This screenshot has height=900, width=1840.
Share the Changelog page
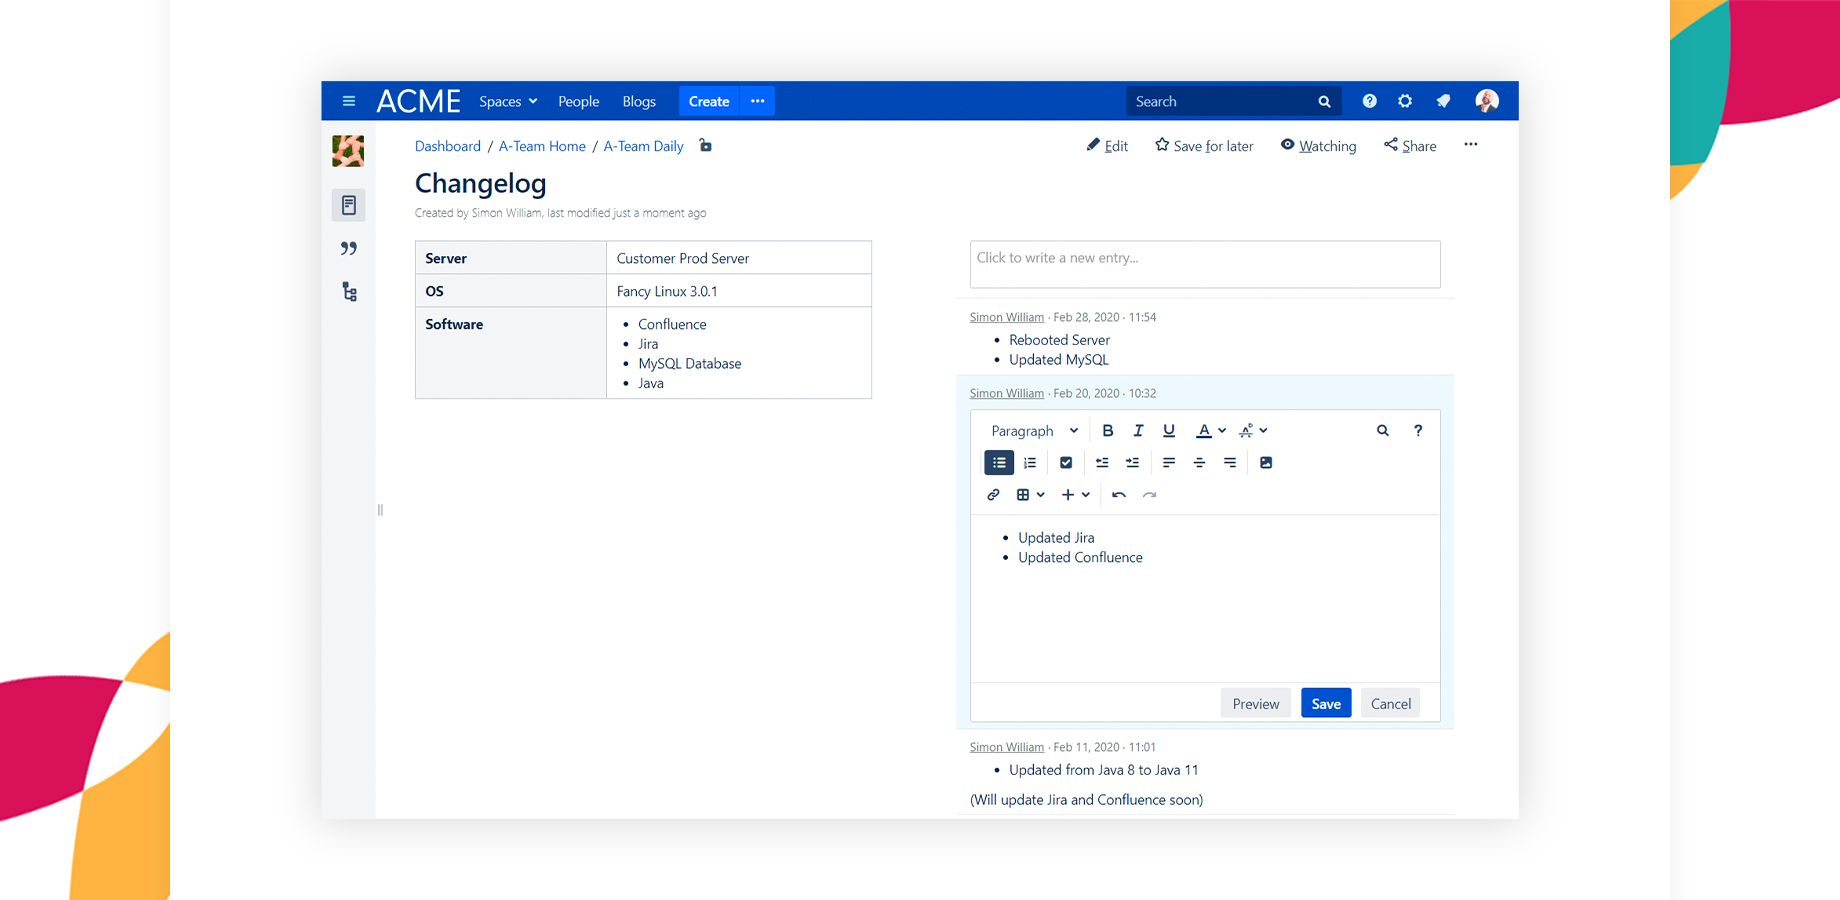point(1410,146)
